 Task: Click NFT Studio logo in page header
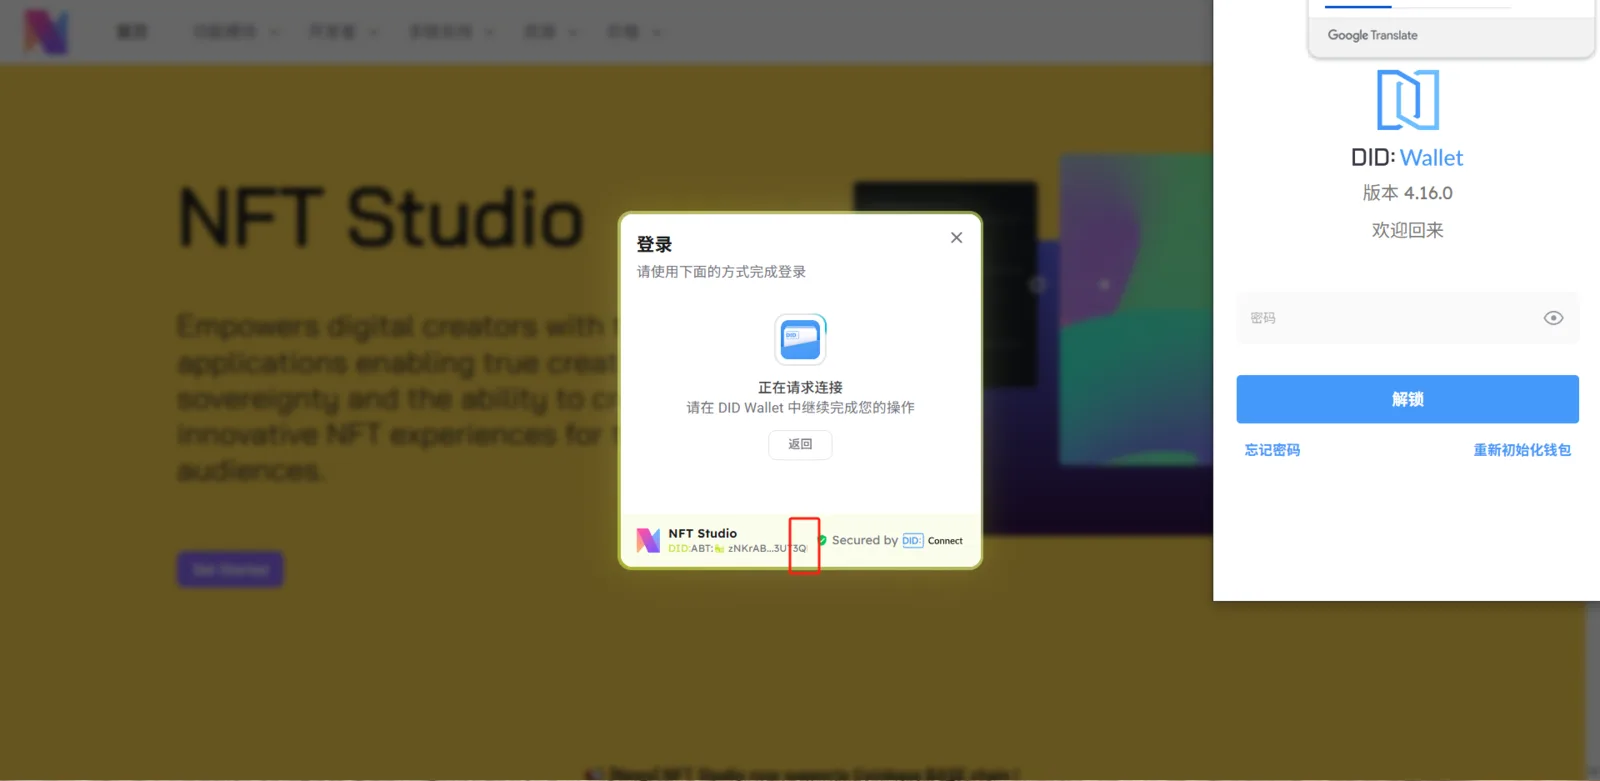coord(46,32)
